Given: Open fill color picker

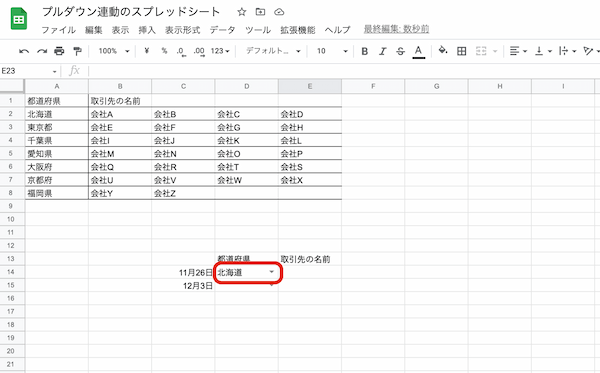Looking at the screenshot, I should pos(443,50).
